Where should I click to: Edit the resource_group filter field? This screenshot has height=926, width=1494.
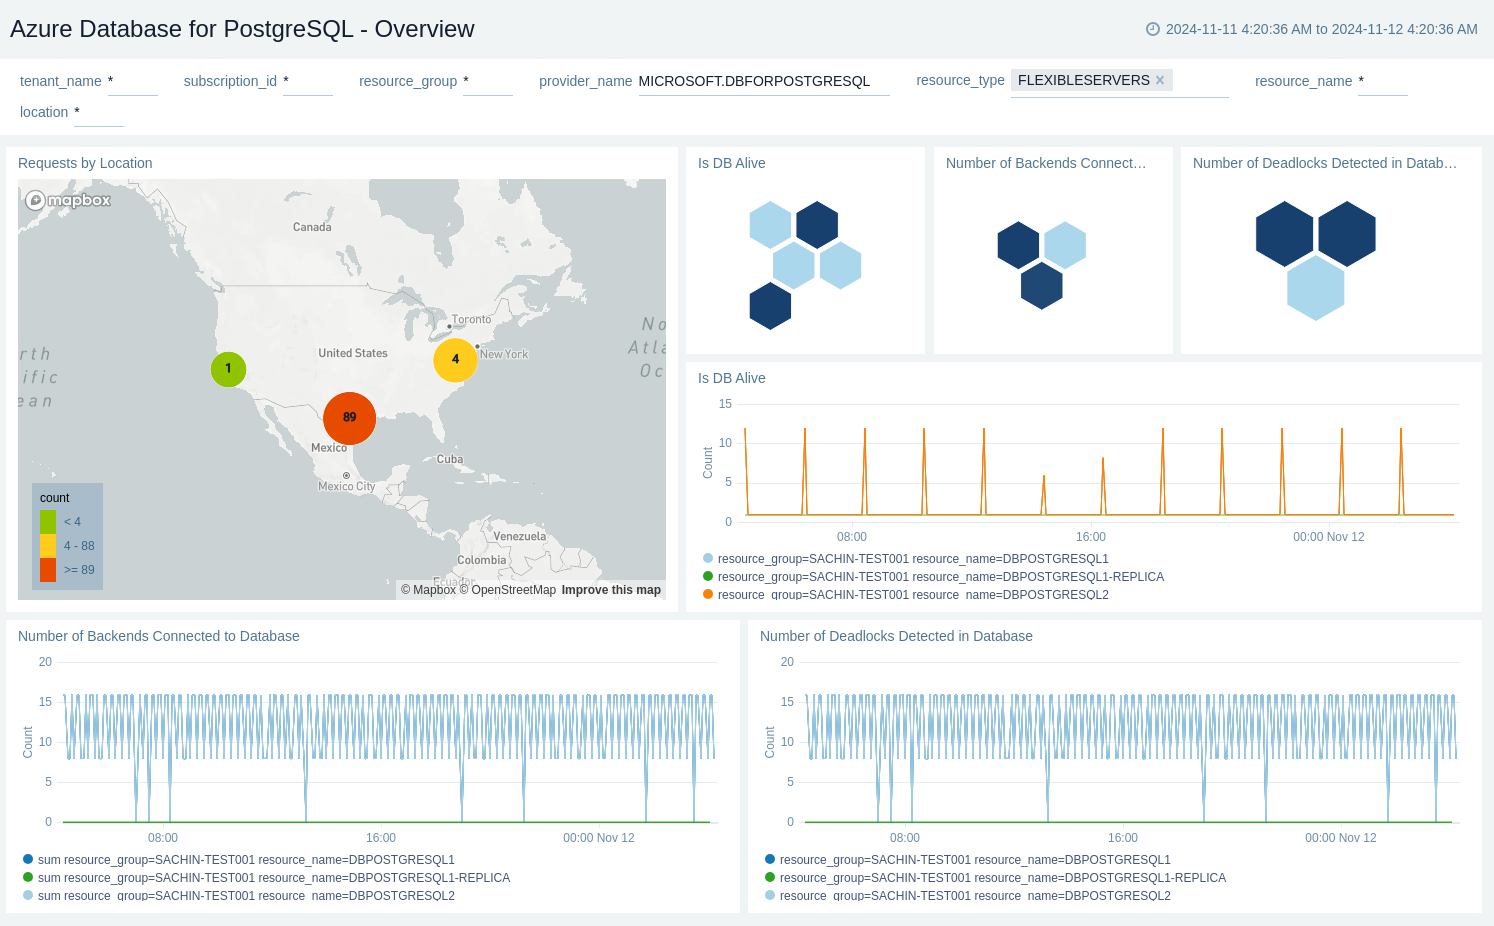coord(488,81)
